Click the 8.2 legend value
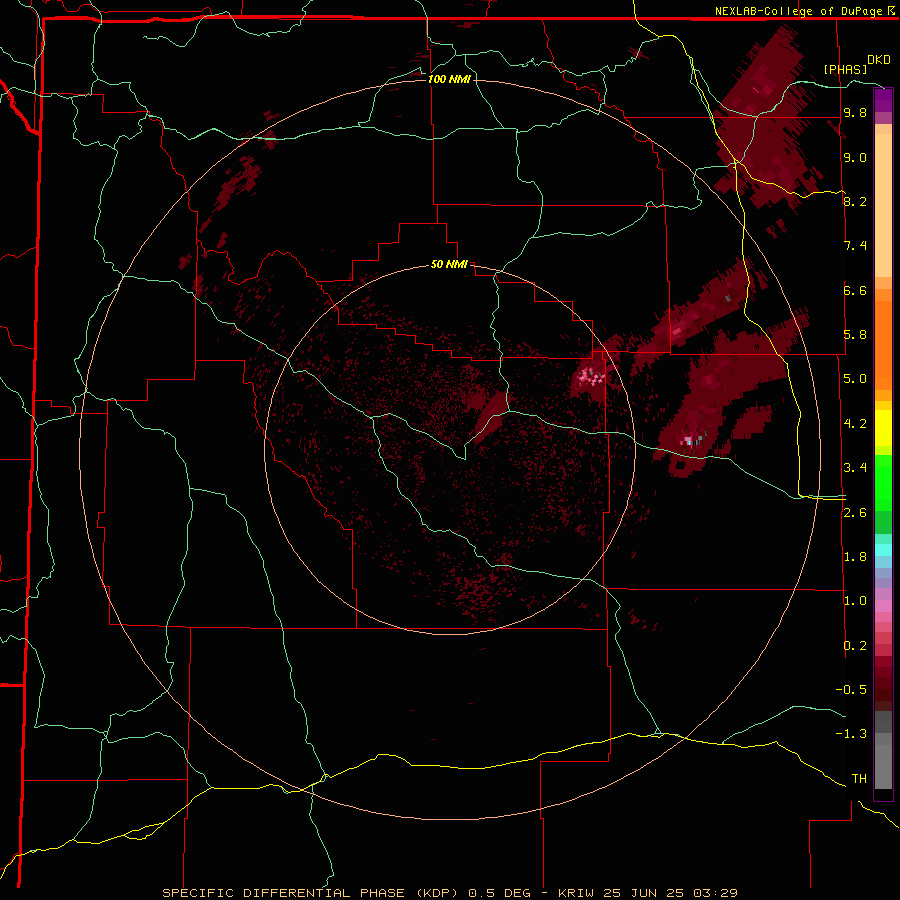The width and height of the screenshot is (900, 900). pos(855,201)
